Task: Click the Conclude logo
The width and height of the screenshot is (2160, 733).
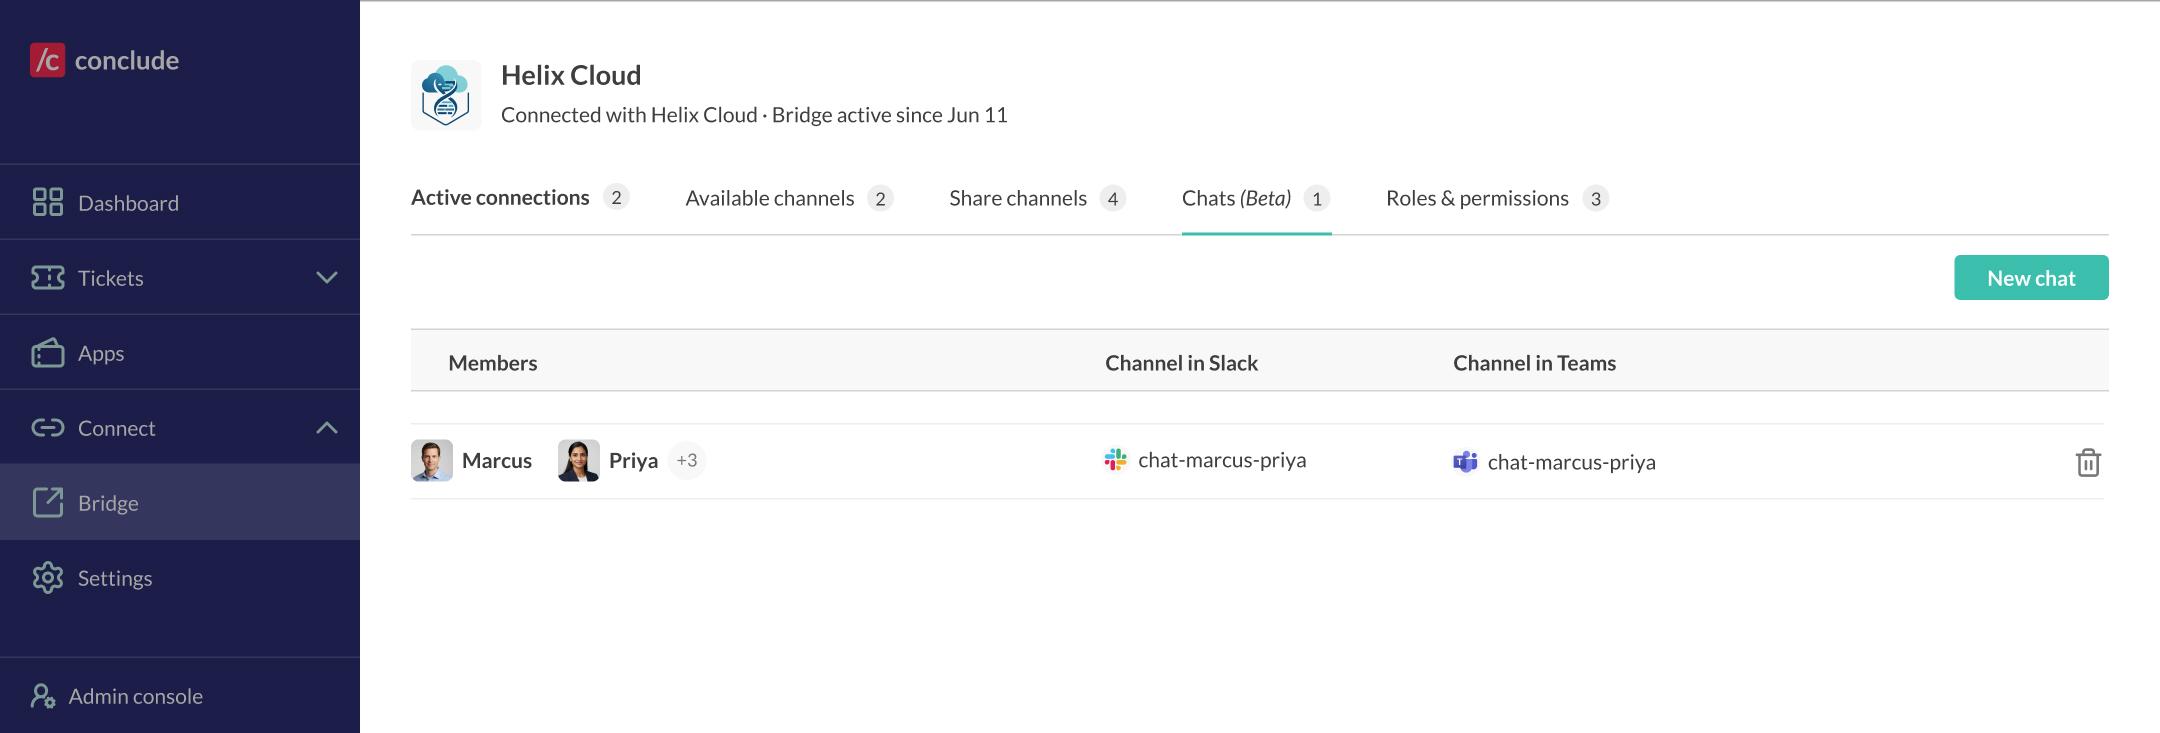Action: click(105, 60)
